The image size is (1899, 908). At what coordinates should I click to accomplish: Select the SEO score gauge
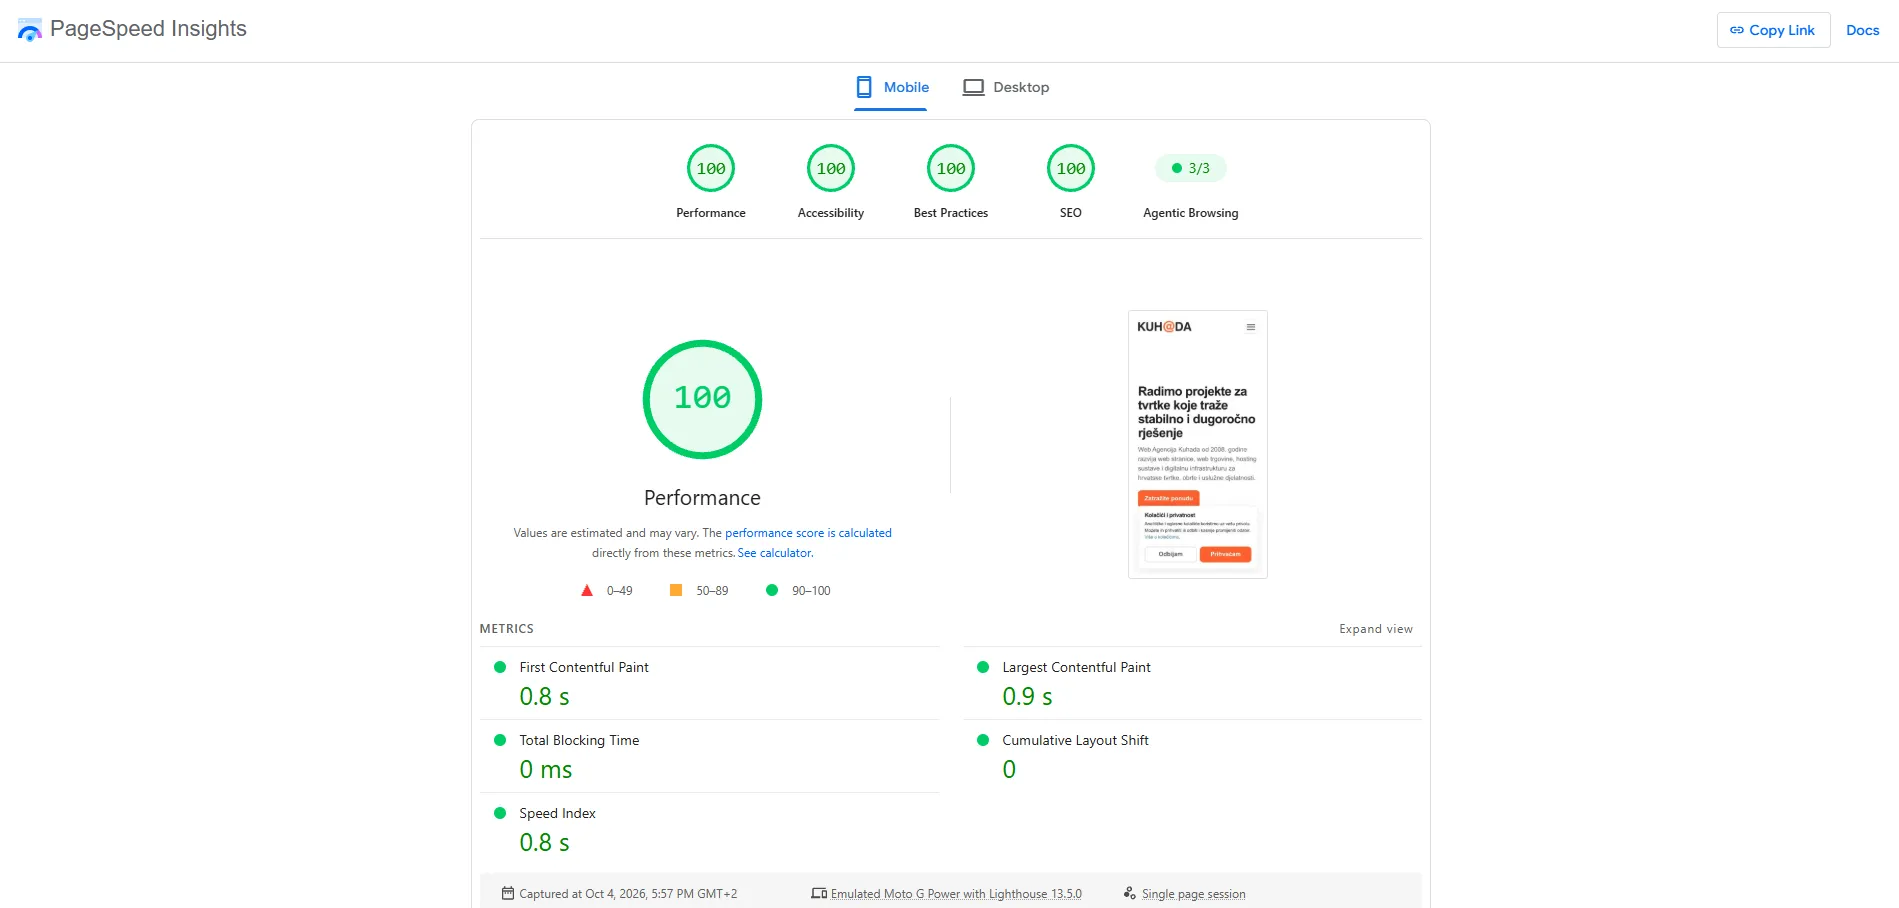tap(1071, 169)
